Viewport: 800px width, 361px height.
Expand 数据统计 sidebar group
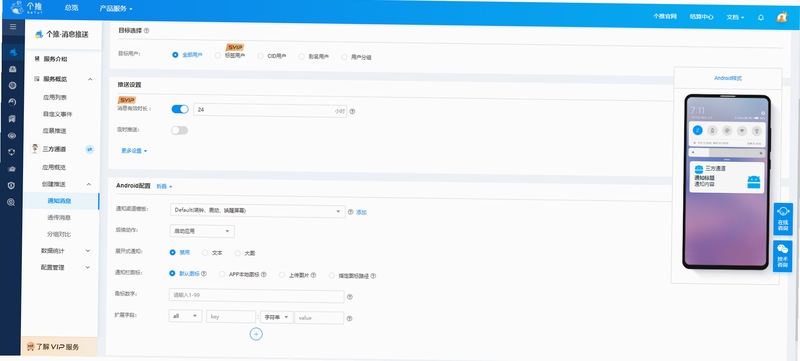pyautogui.click(x=66, y=250)
